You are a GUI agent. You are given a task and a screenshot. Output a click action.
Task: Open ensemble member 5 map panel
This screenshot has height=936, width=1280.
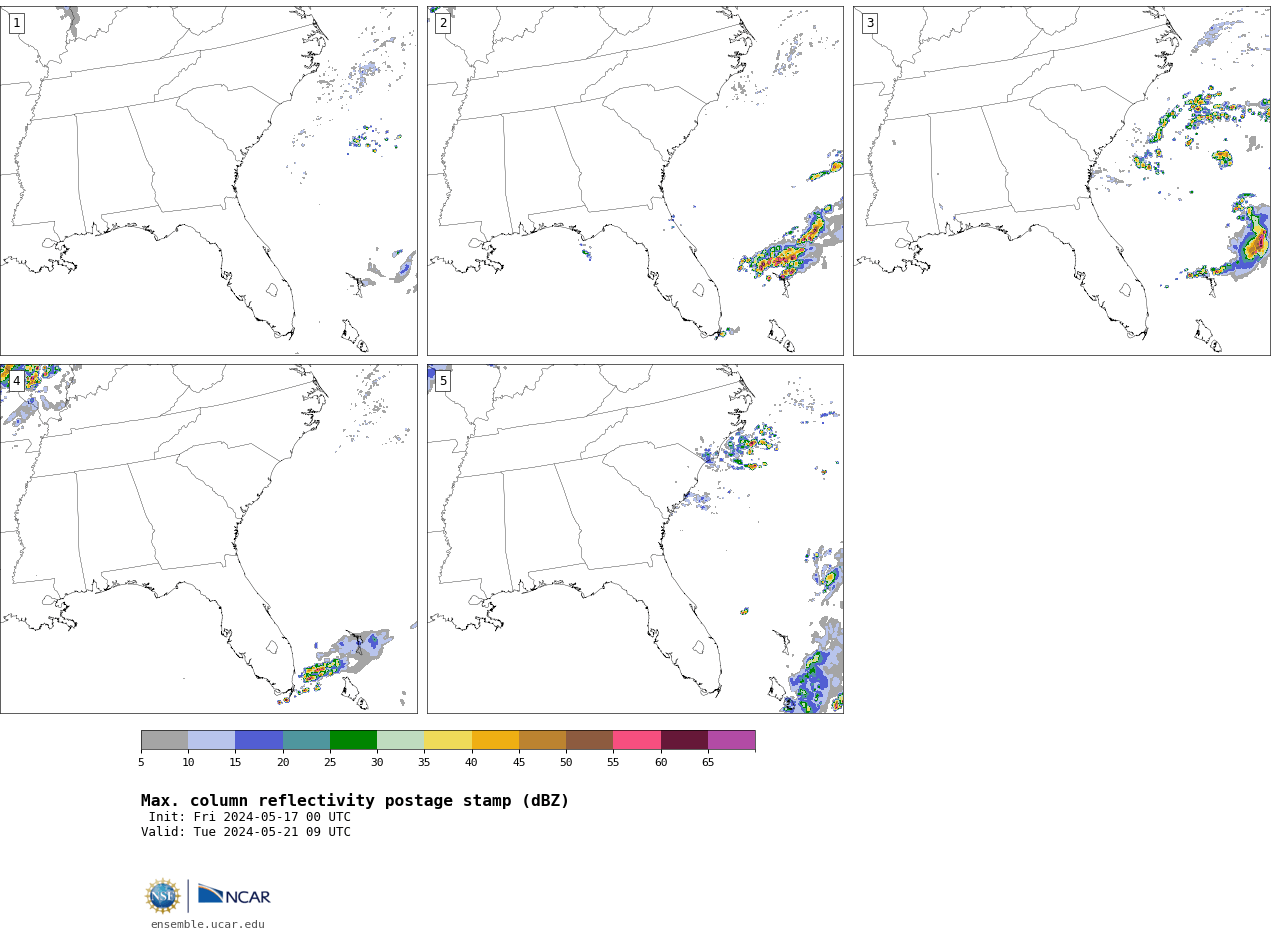click(x=635, y=539)
